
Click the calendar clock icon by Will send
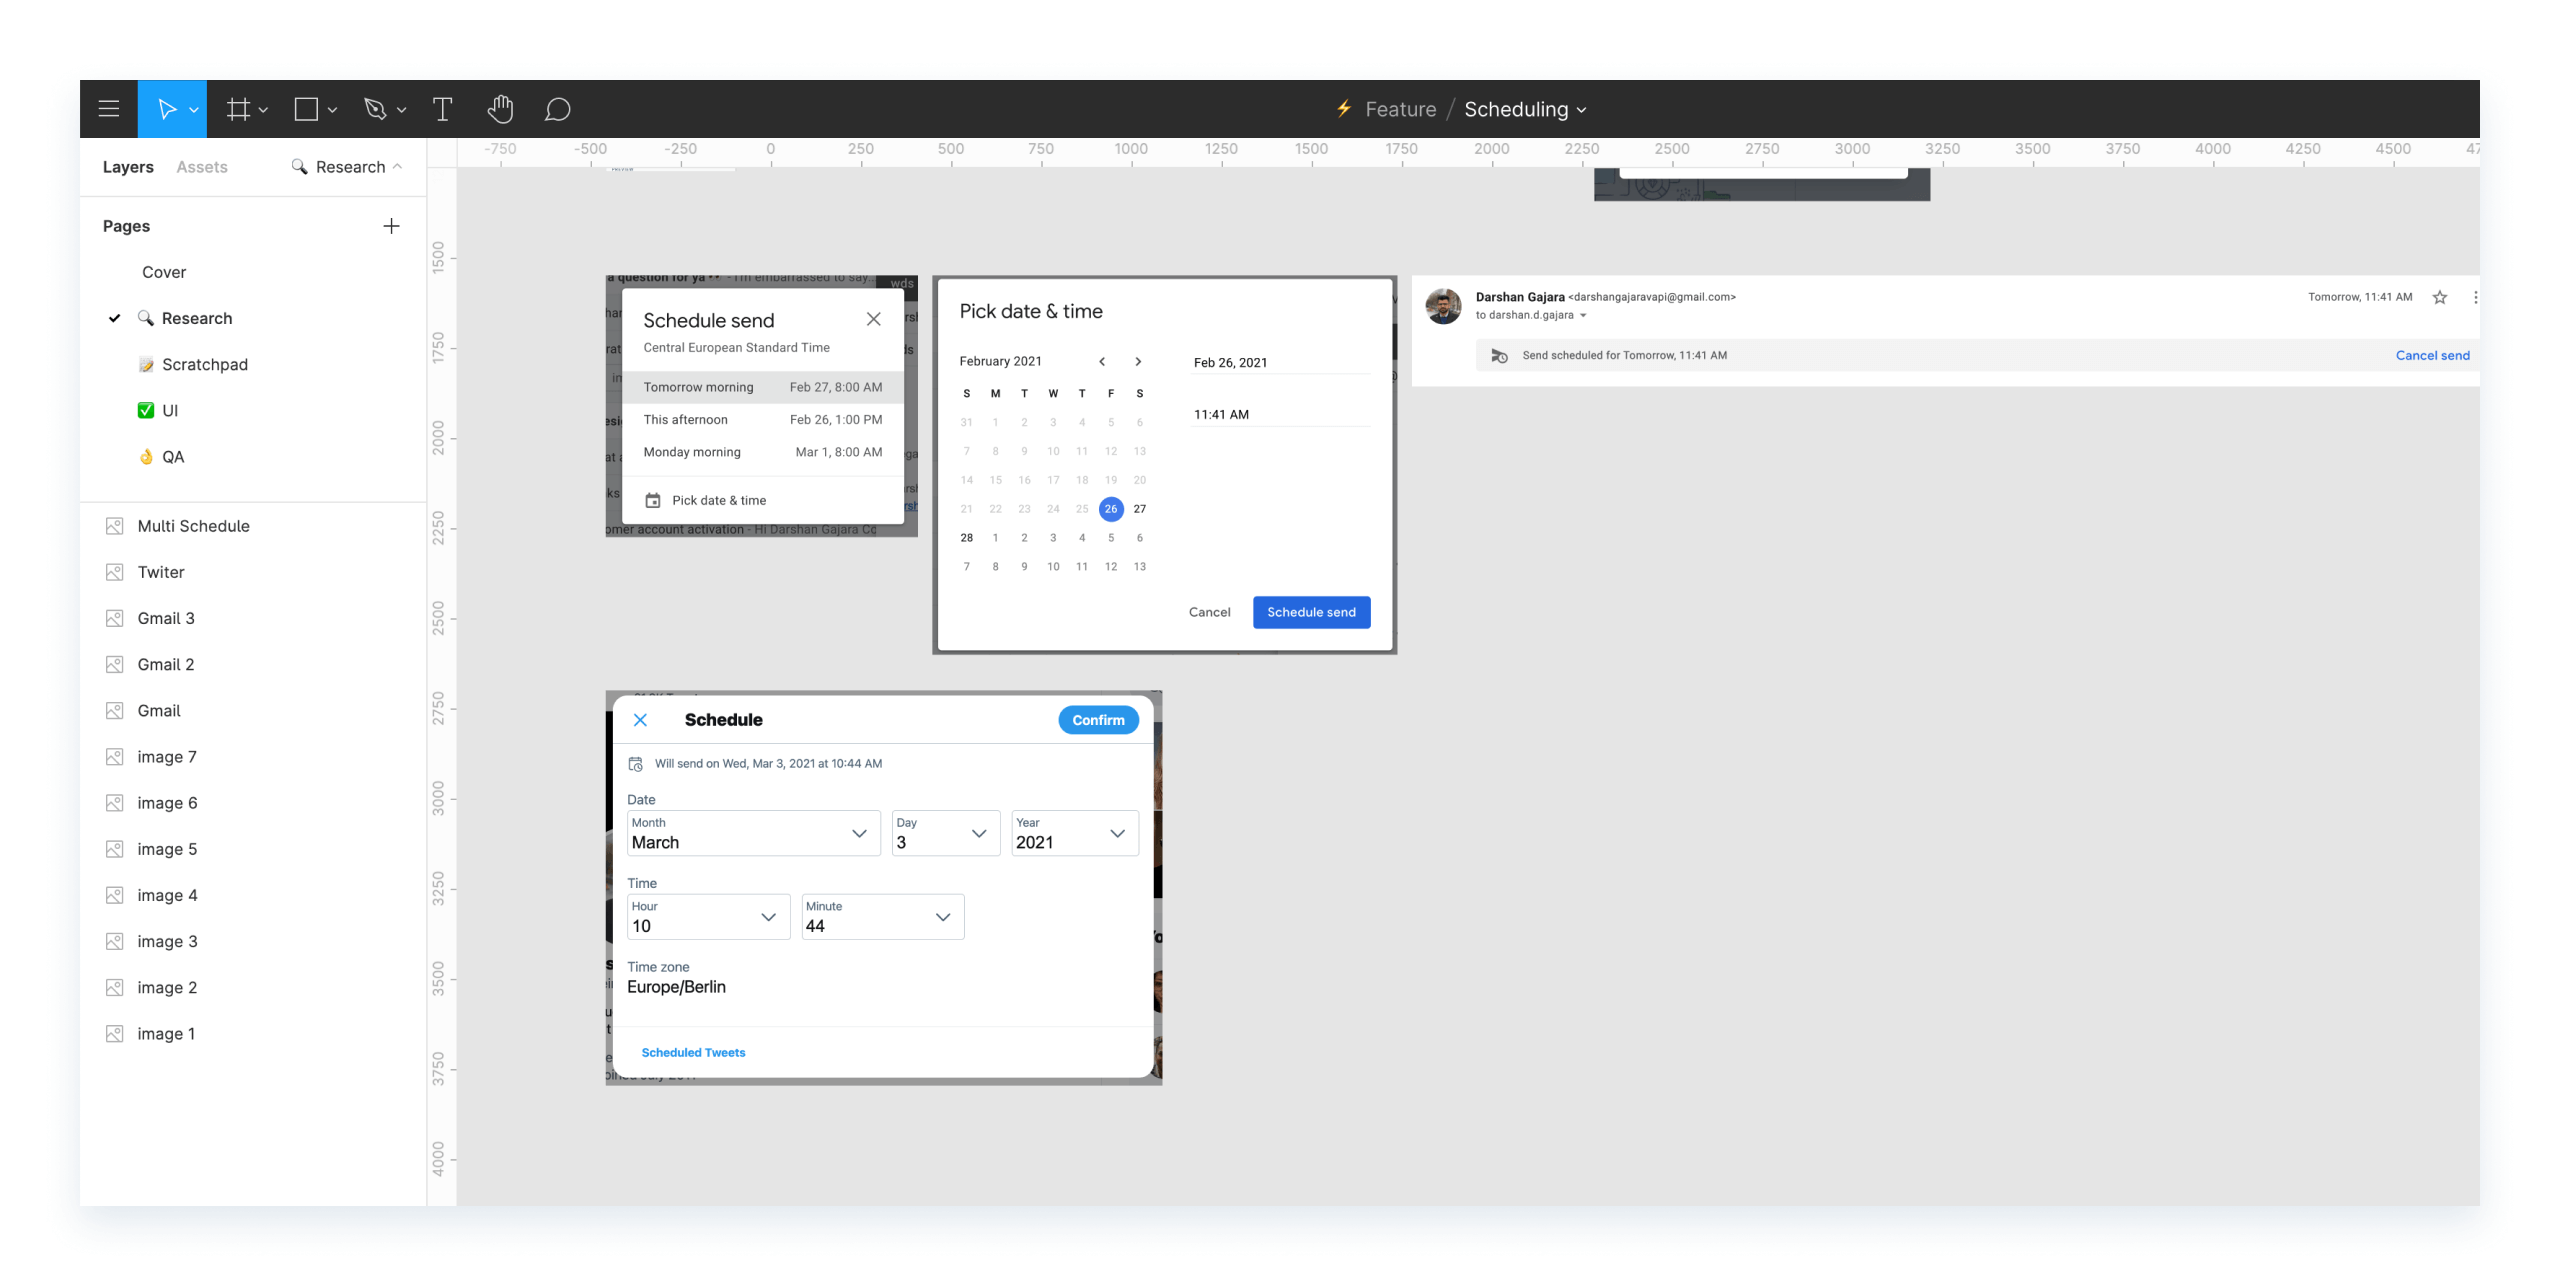(635, 764)
